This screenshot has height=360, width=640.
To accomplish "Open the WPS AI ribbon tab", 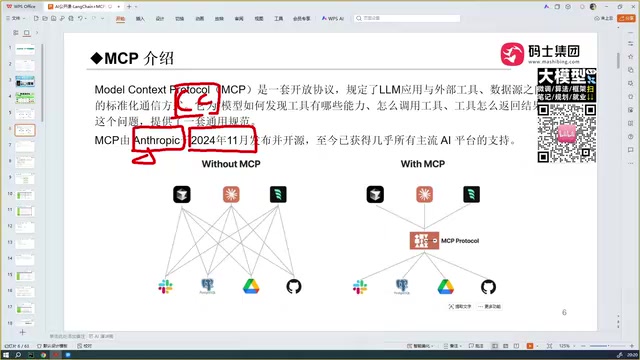I will click(x=333, y=18).
